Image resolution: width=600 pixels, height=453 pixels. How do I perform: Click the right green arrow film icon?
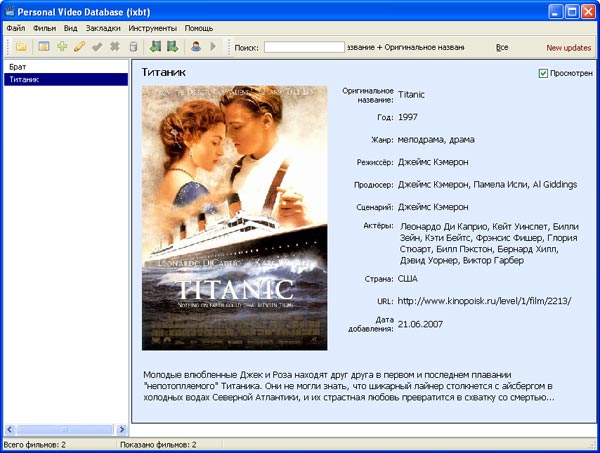tap(173, 47)
